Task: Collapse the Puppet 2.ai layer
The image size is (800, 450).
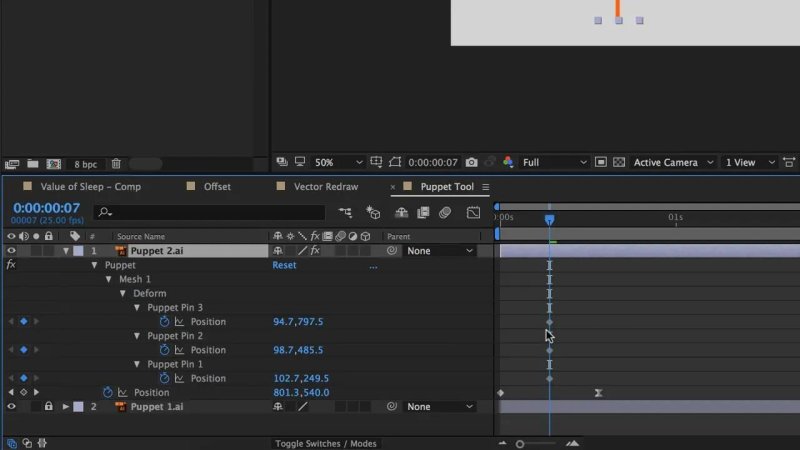Action: click(66, 251)
